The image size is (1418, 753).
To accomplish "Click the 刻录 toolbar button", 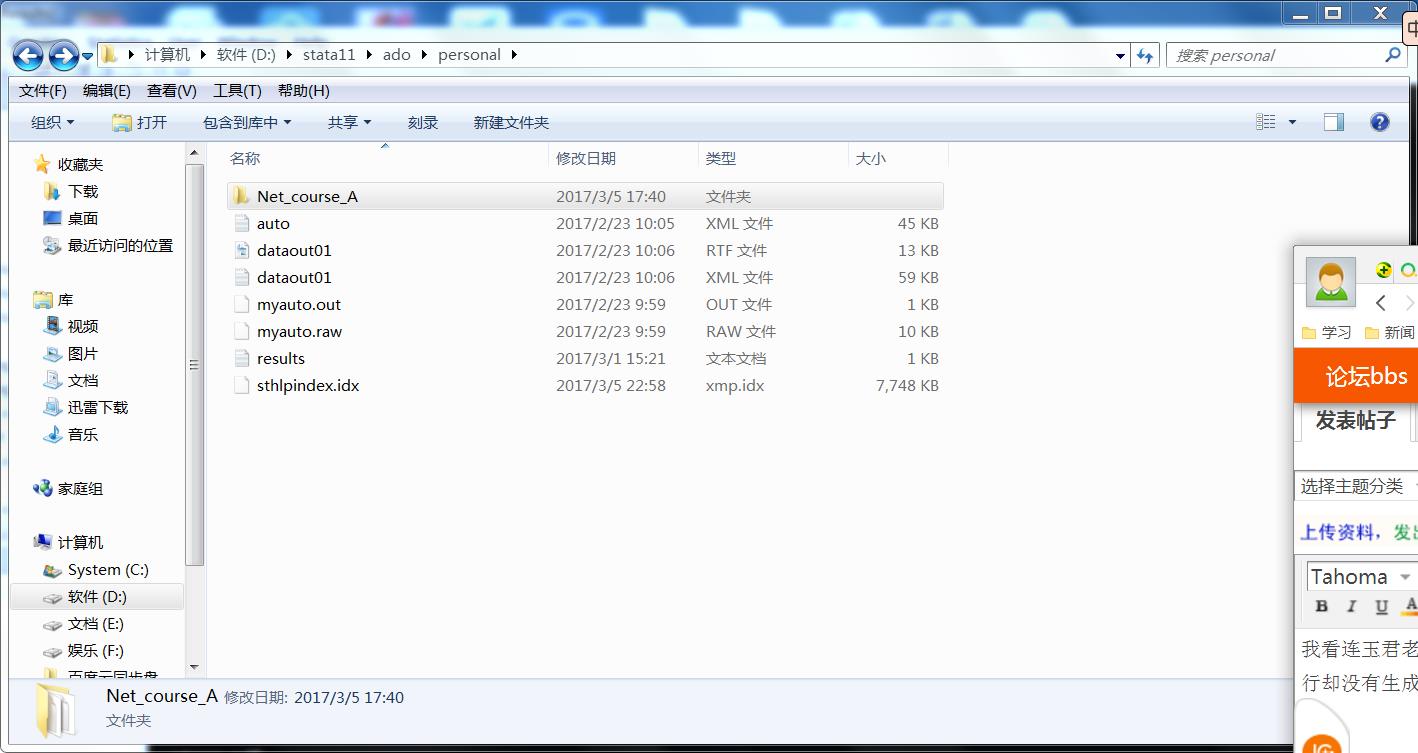I will [423, 122].
